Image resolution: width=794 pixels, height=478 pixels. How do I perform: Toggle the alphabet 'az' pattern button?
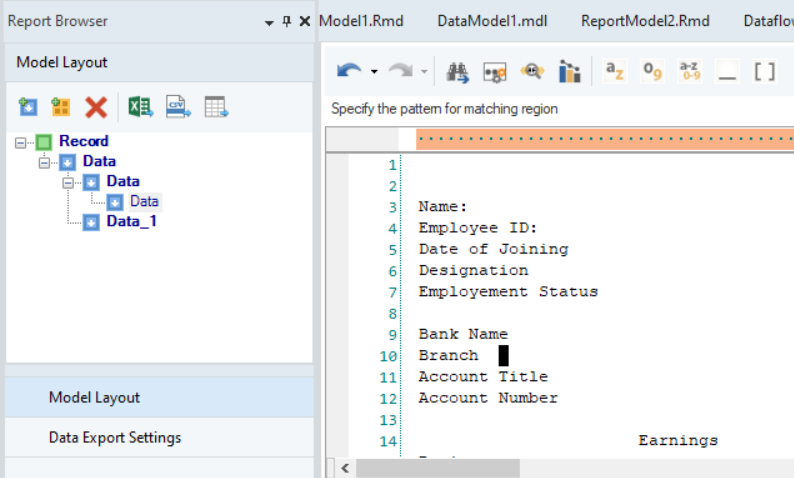615,71
